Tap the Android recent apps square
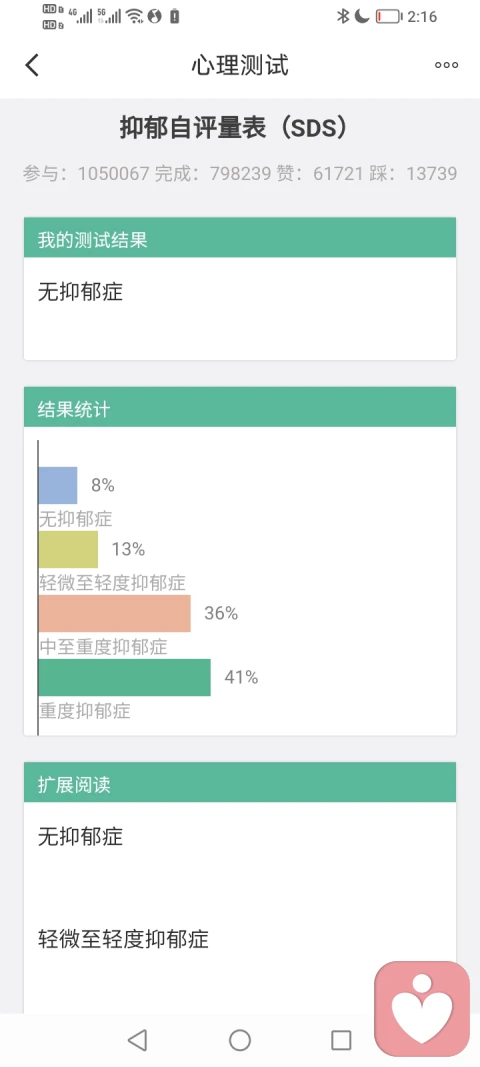 [x=341, y=1040]
